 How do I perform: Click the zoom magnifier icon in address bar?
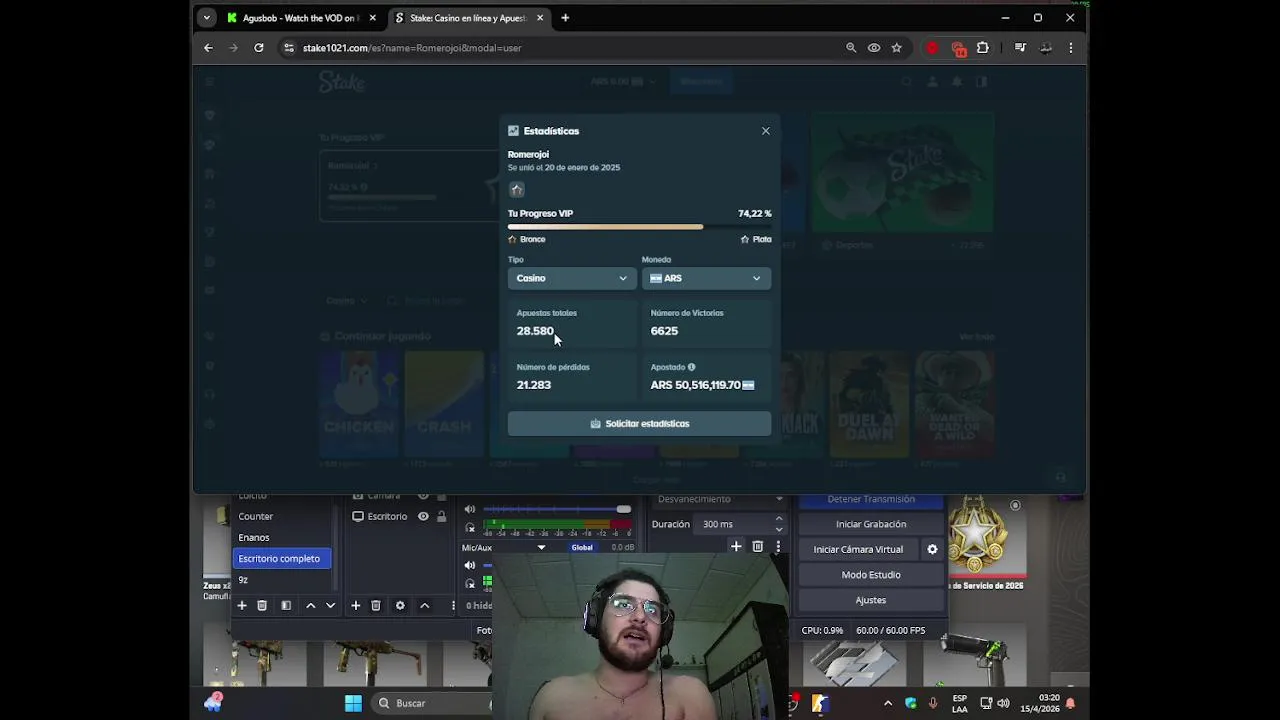click(x=851, y=48)
